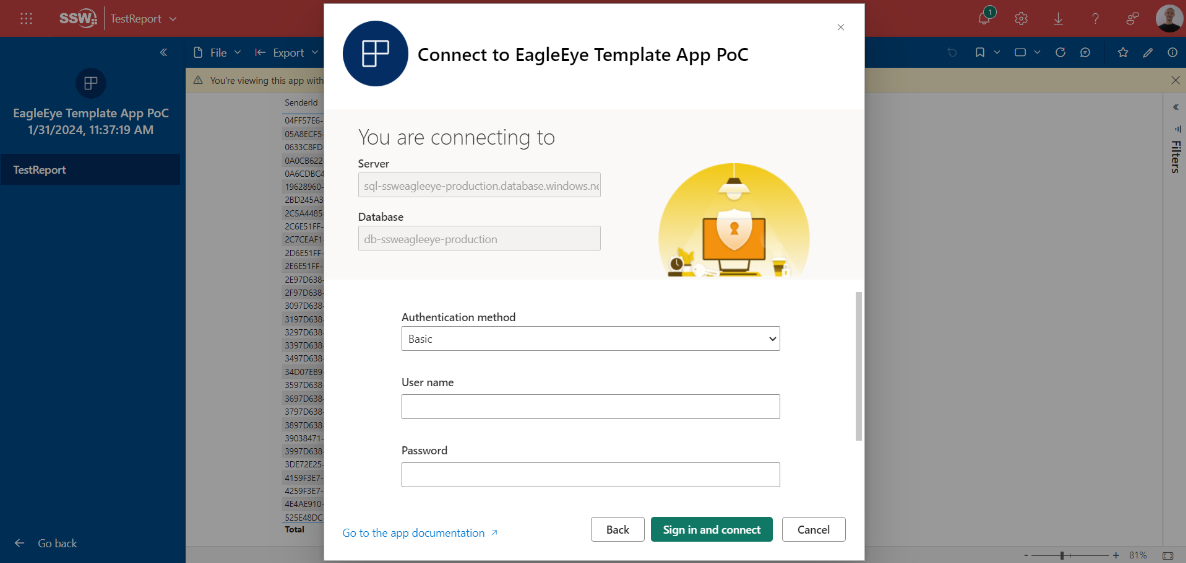Click the fit to page icon
1186x563 pixels.
pos(1167,555)
